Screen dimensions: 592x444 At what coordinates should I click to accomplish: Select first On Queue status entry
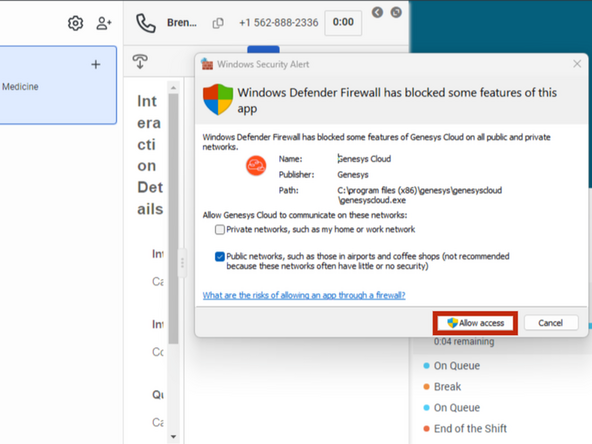point(457,366)
